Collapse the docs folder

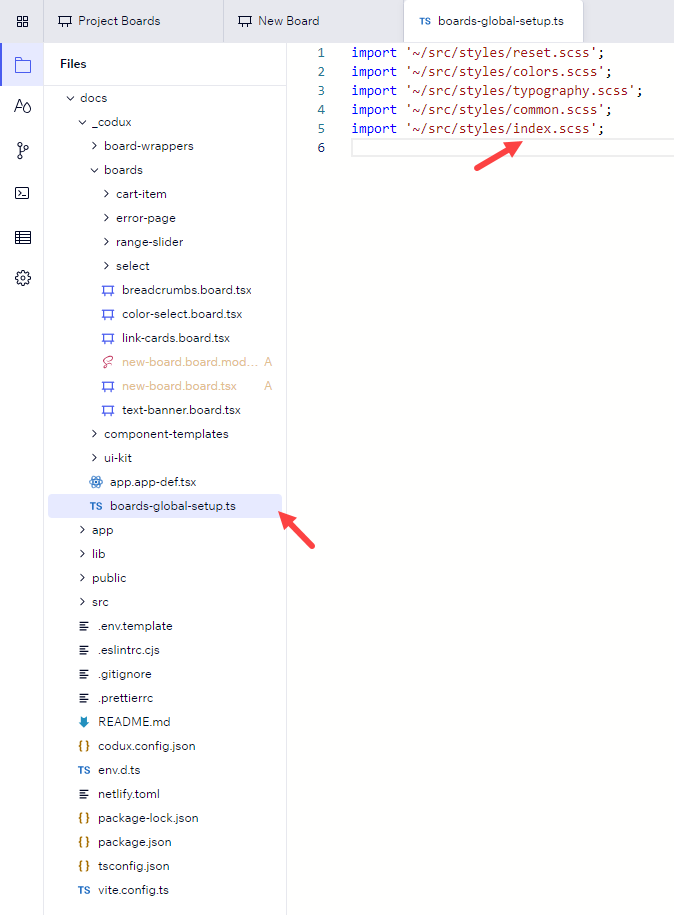(x=70, y=98)
